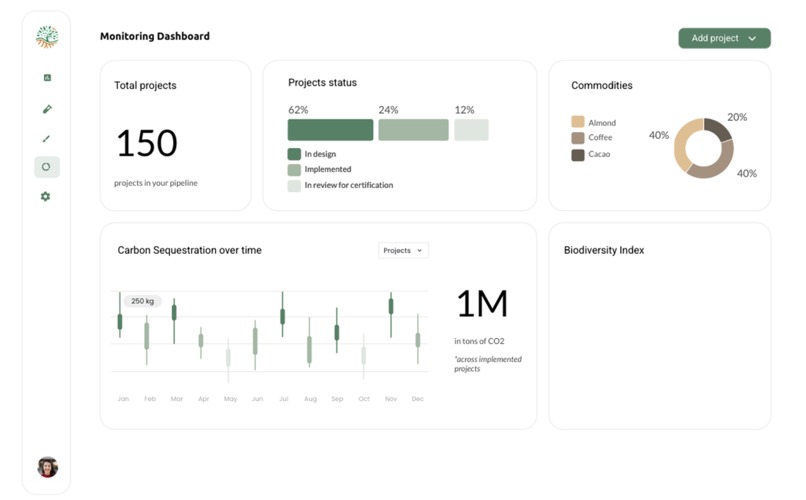Viewport: 806px width, 500px height.
Task: Click the Add project button
Action: coord(724,39)
